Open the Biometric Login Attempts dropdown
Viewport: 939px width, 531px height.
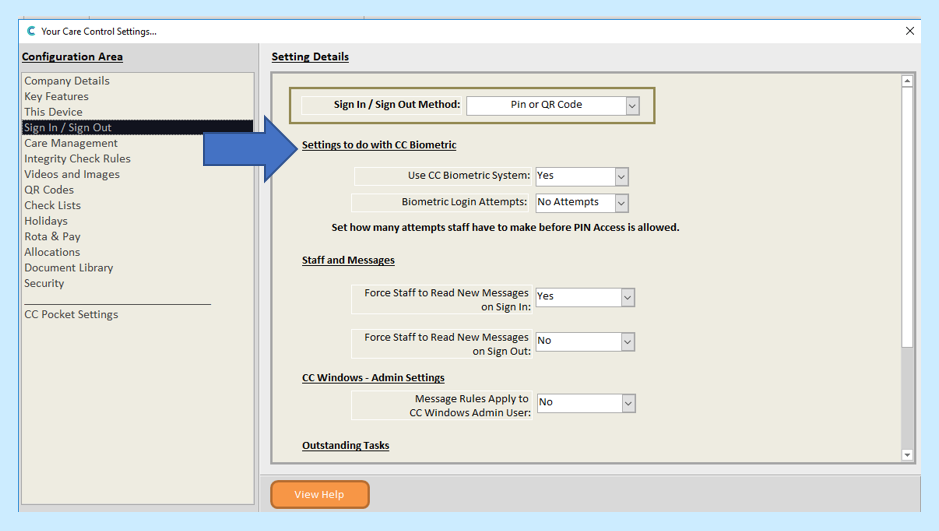point(621,203)
